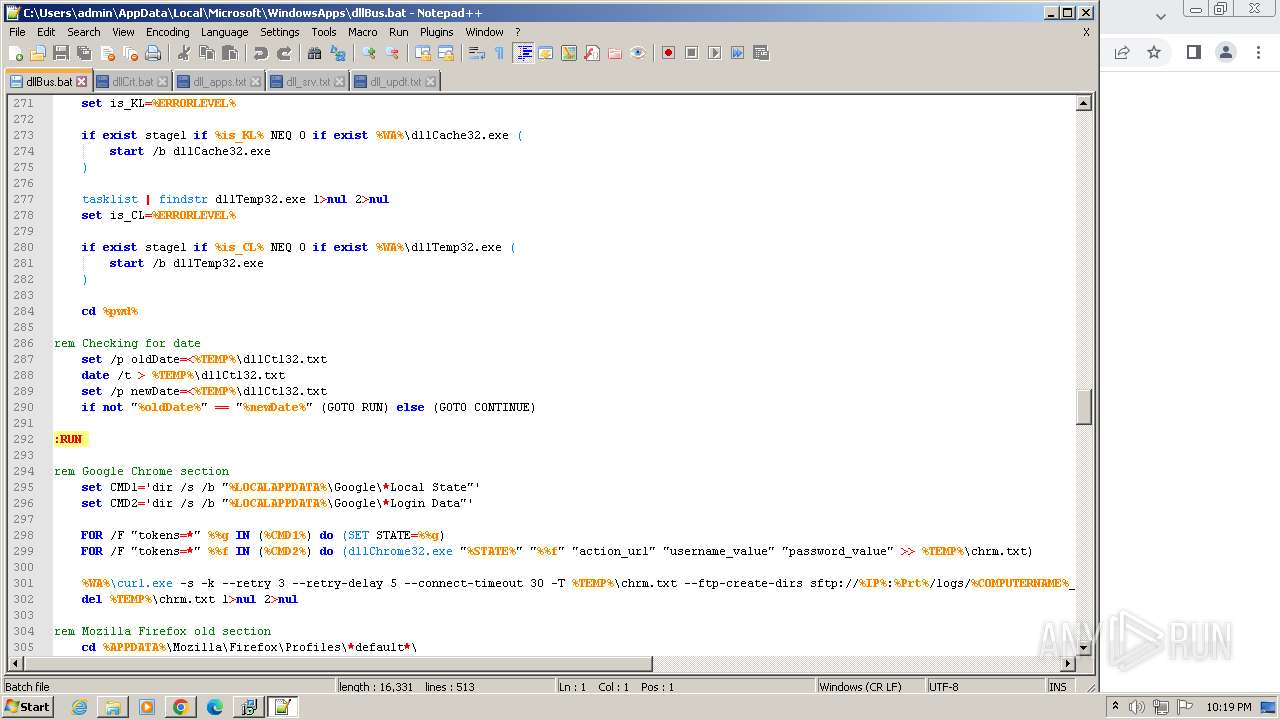Click the vertical scrollbar up arrow
This screenshot has width=1280, height=720.
(x=1083, y=103)
